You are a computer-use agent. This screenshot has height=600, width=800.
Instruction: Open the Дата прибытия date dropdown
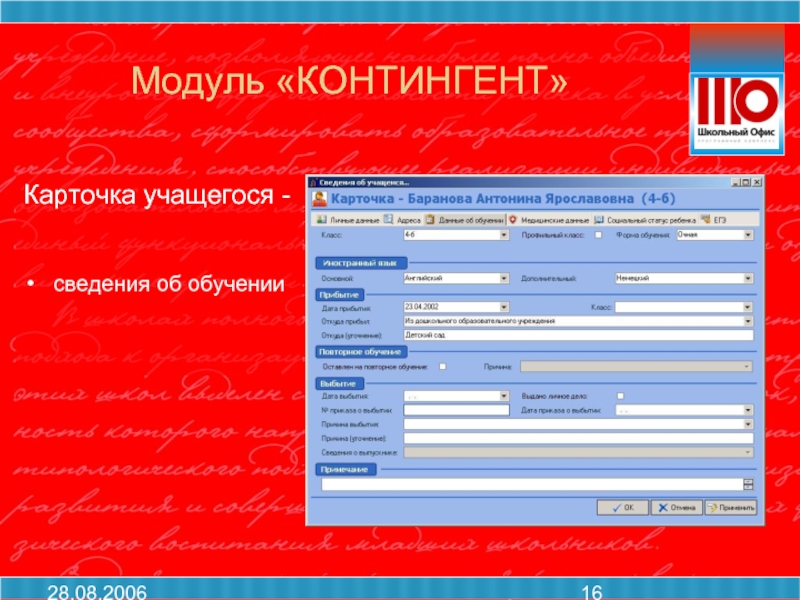pos(504,307)
